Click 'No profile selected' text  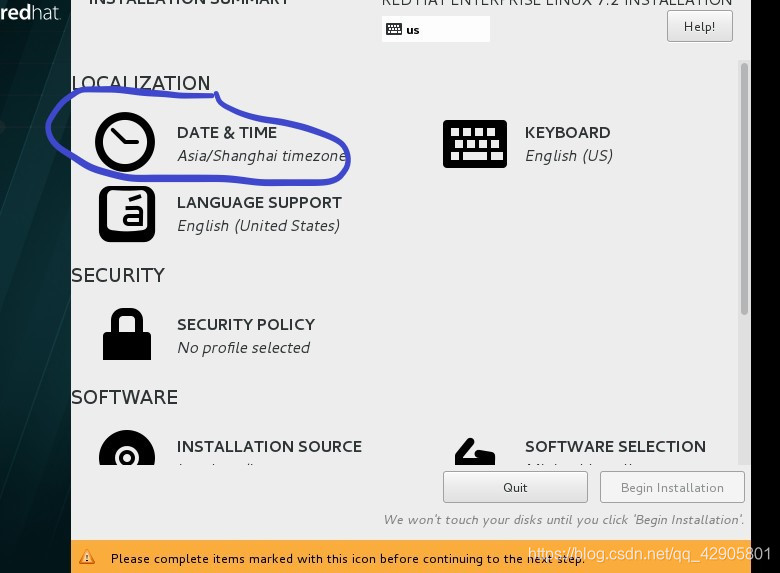pos(244,348)
